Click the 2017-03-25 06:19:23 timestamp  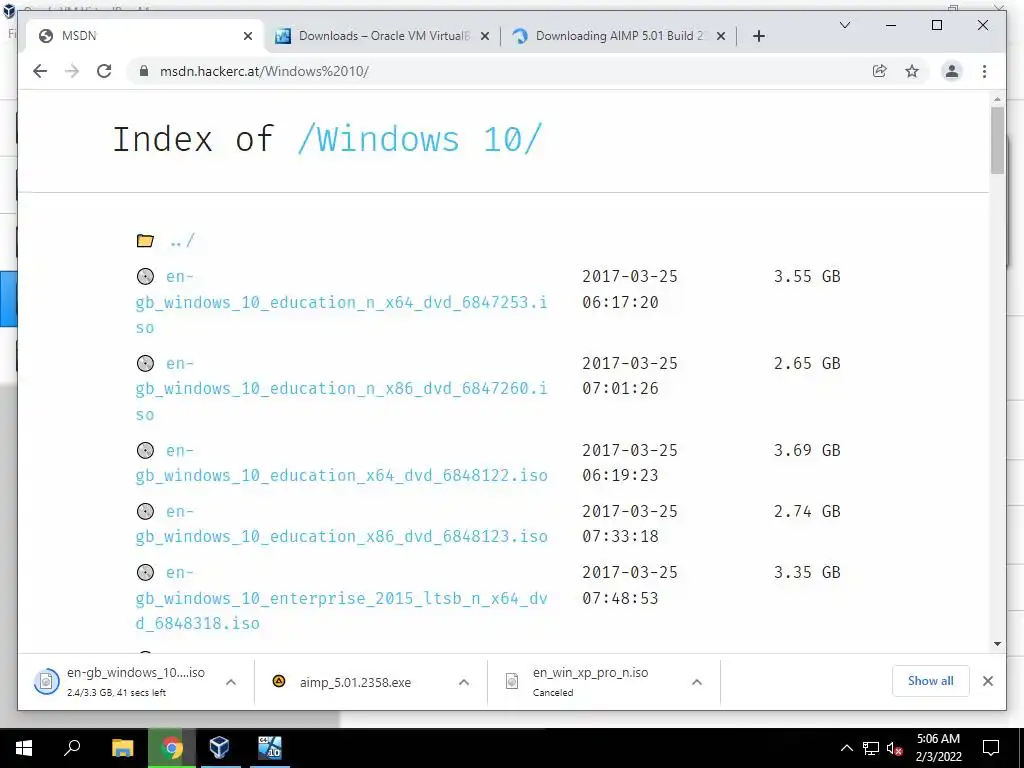(630, 462)
